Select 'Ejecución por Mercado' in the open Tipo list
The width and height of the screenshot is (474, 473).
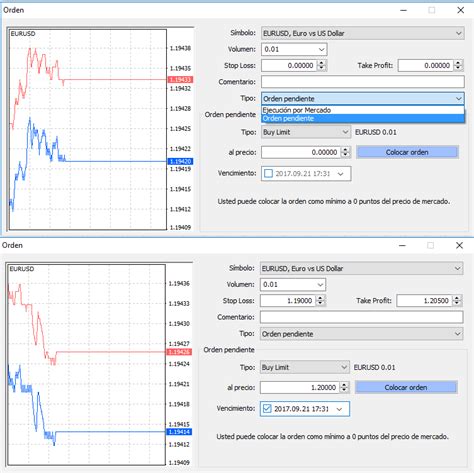[363, 110]
